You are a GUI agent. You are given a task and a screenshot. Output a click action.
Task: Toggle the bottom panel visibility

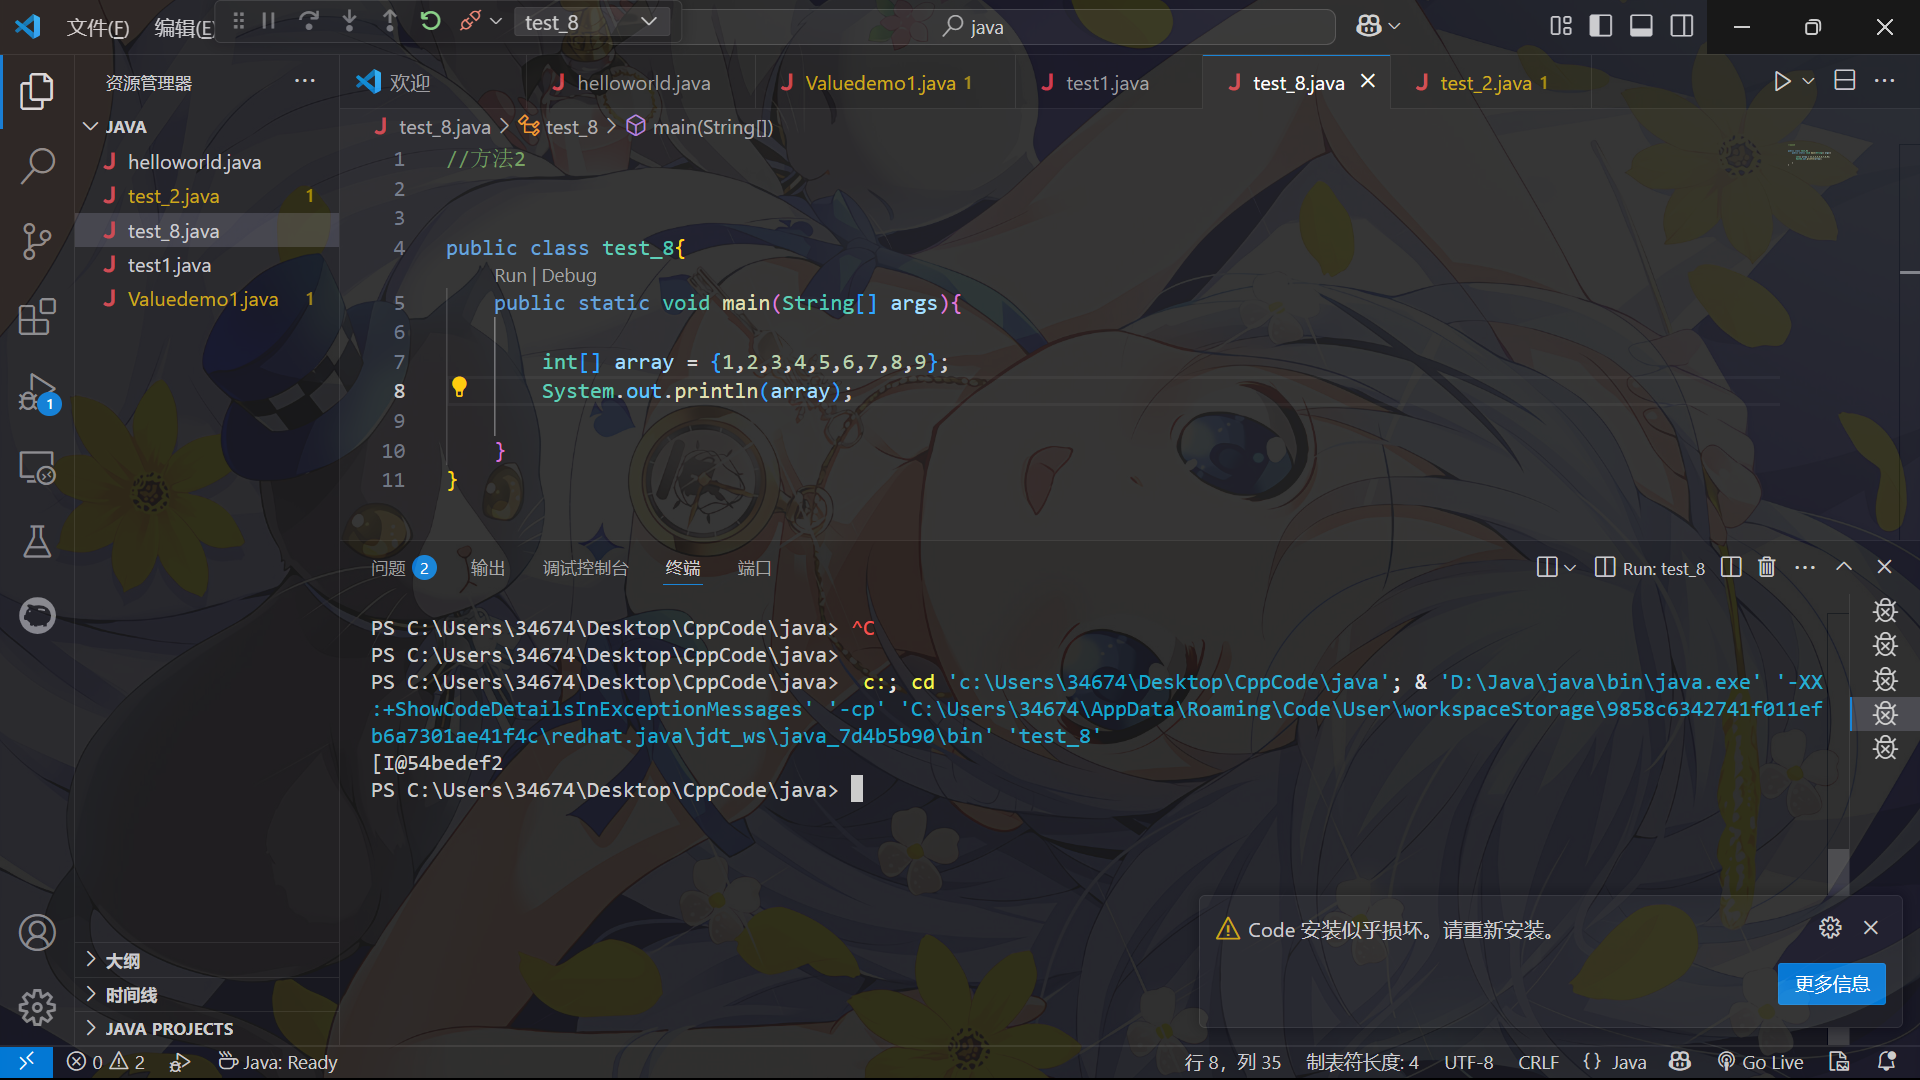point(1641,26)
